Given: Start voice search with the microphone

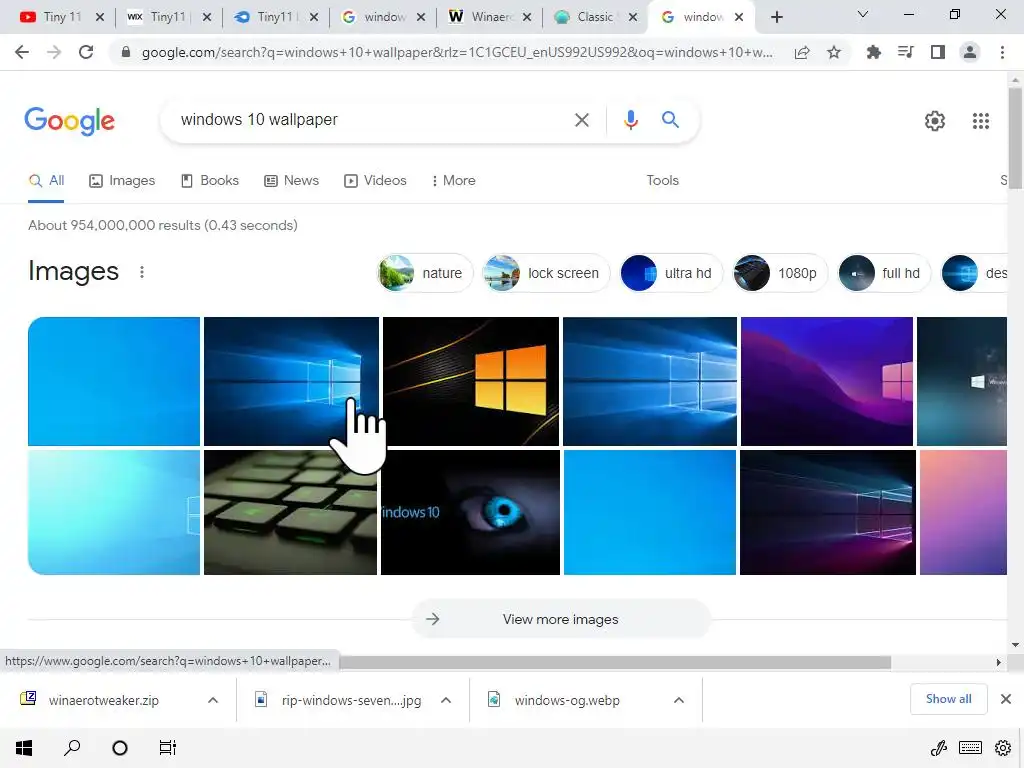Looking at the screenshot, I should point(630,120).
